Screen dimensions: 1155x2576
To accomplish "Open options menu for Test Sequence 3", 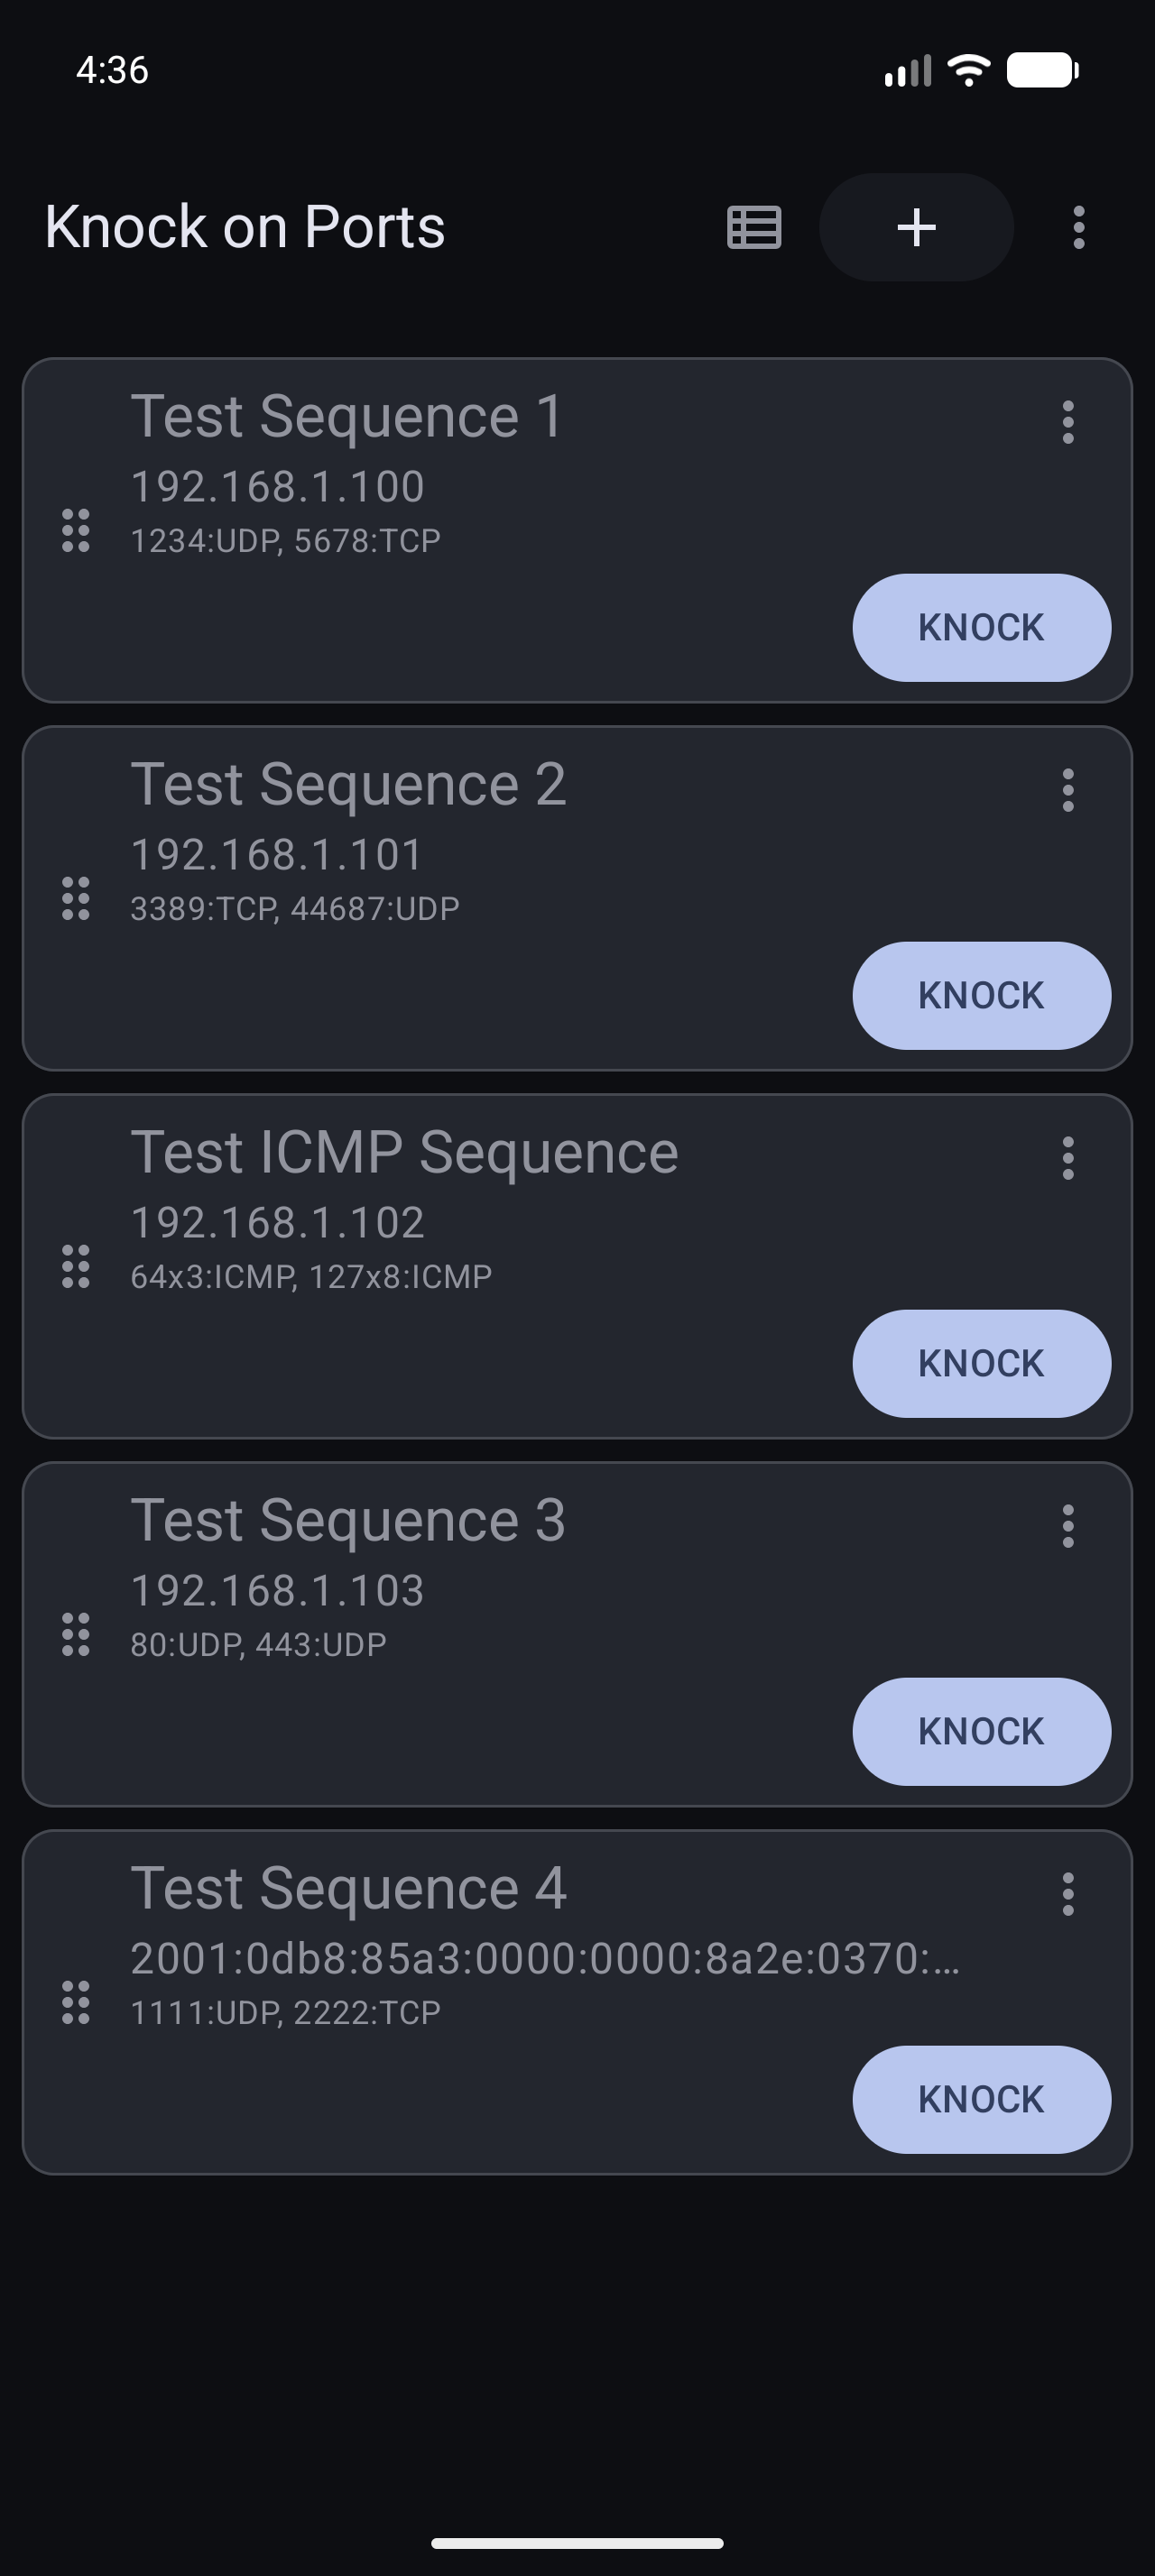I will (x=1068, y=1526).
